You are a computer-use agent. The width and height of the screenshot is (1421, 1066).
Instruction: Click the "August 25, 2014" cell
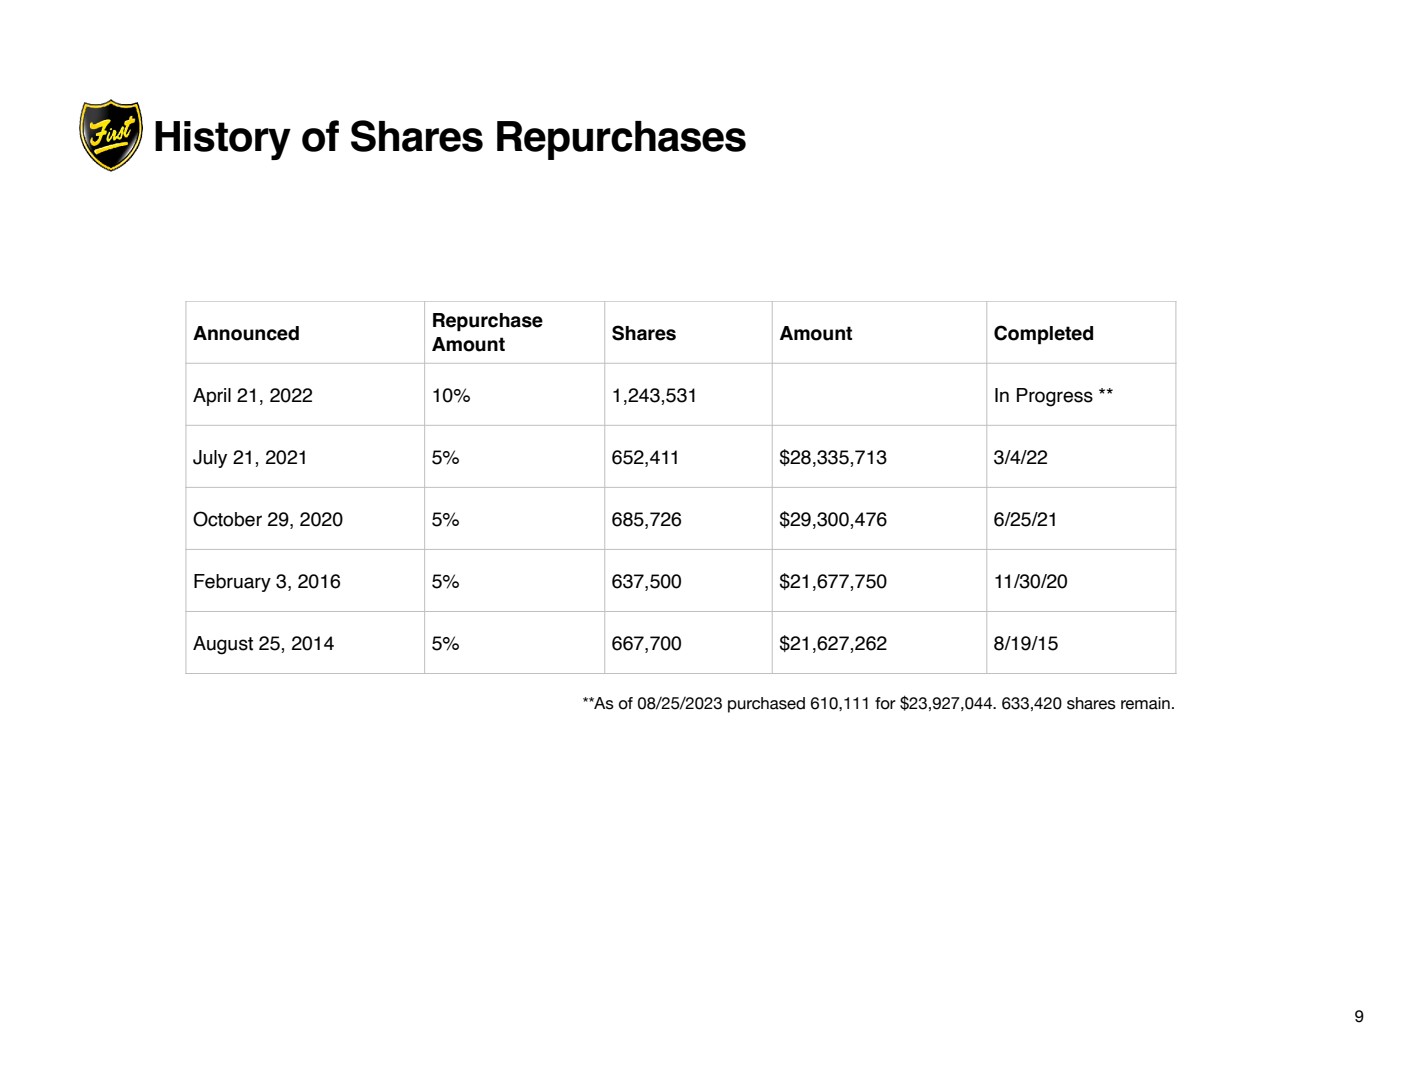click(x=263, y=644)
